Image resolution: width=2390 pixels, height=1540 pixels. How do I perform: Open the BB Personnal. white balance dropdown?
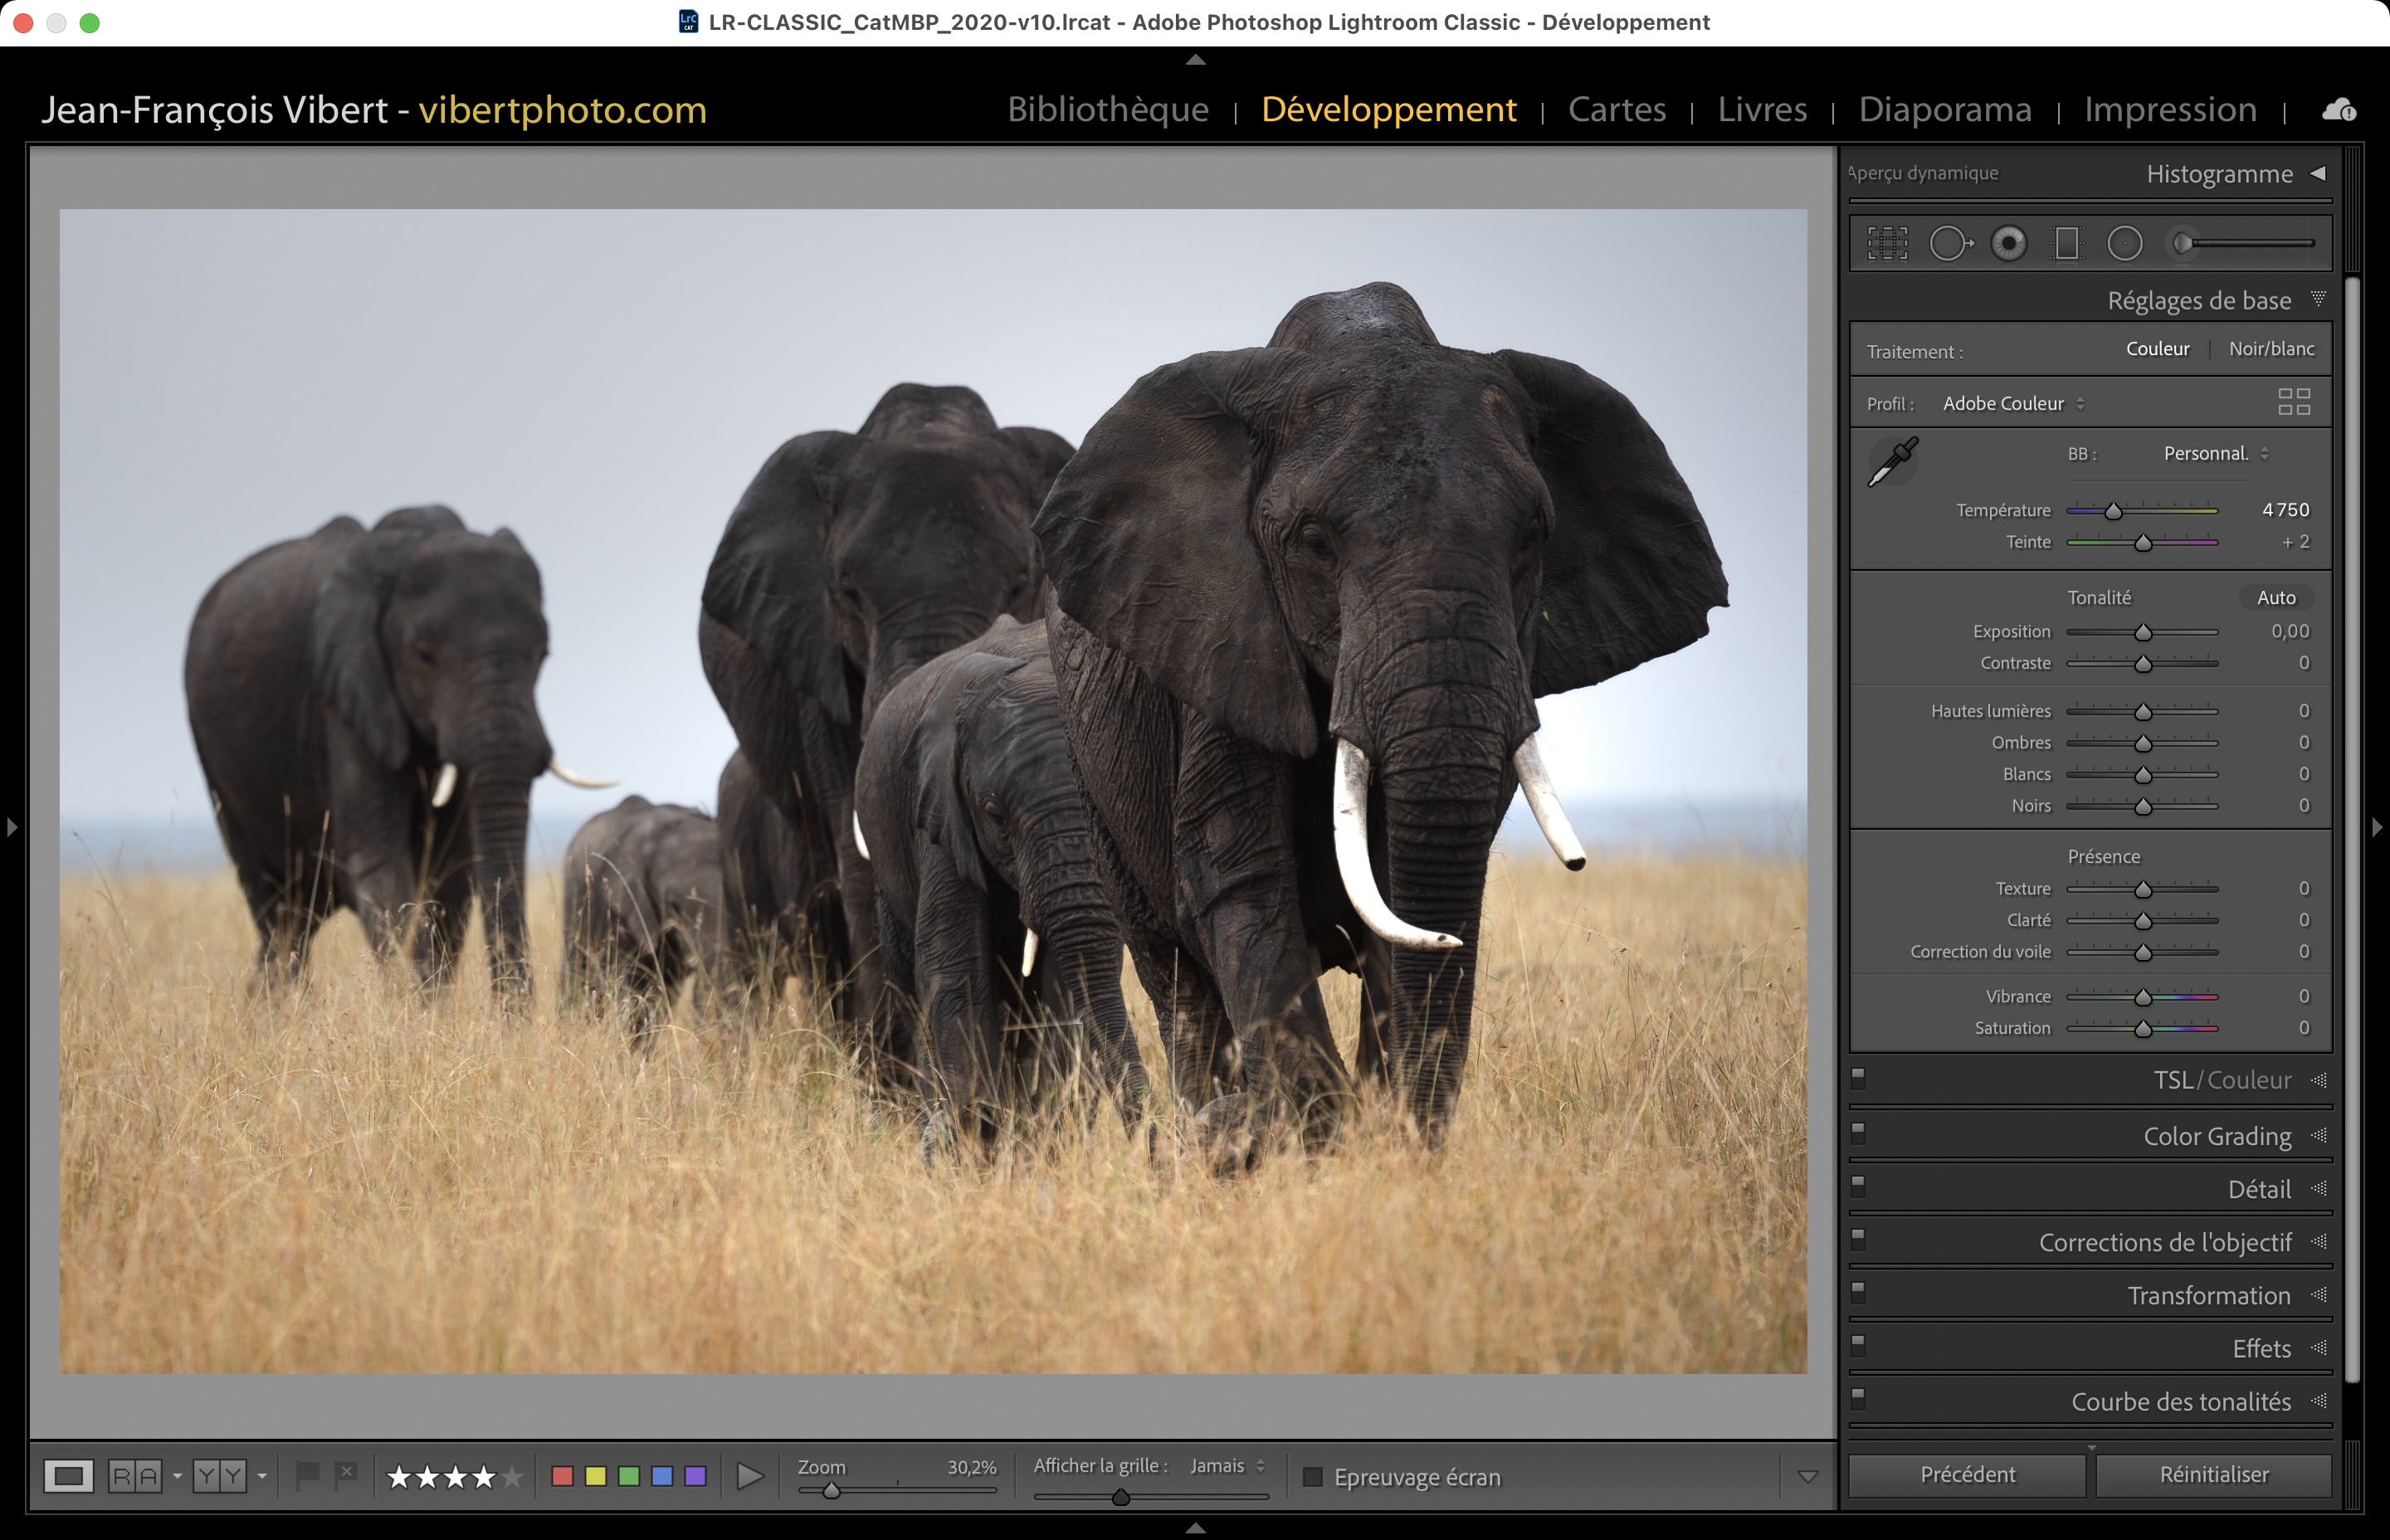2215,454
